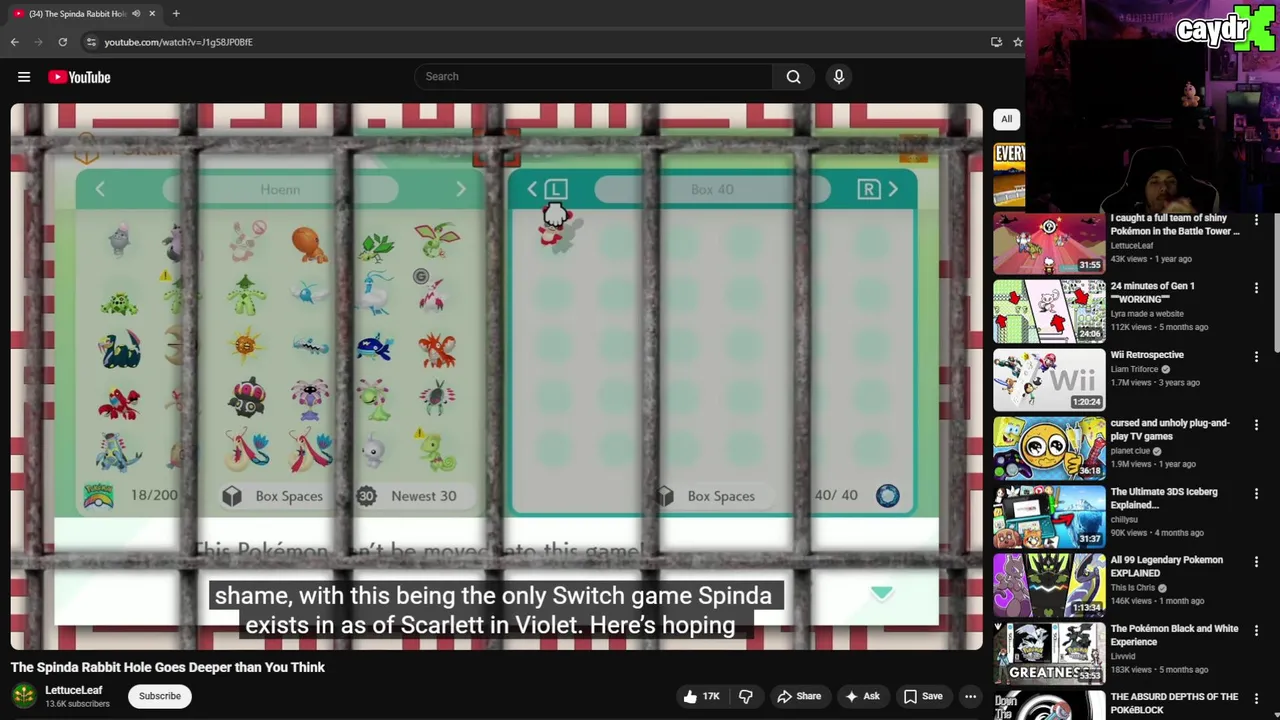Close the current browser tab
1280x720 pixels.
(152, 13)
